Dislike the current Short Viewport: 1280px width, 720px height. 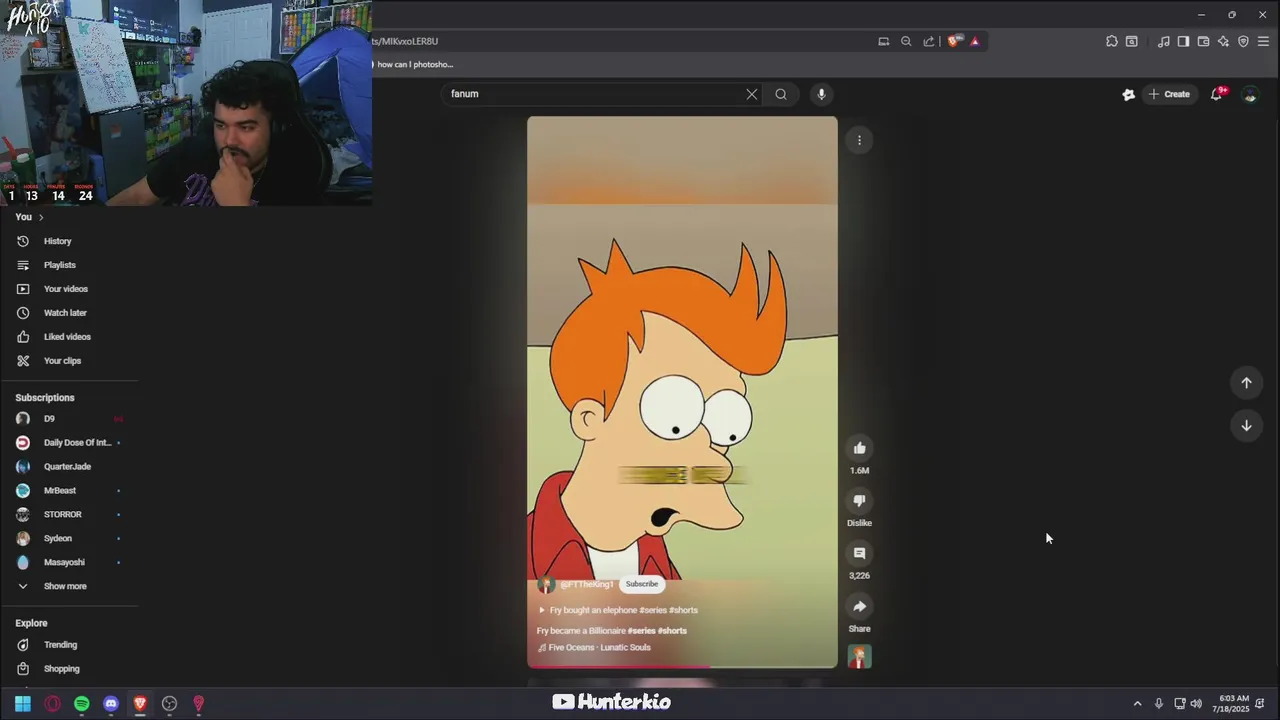859,501
